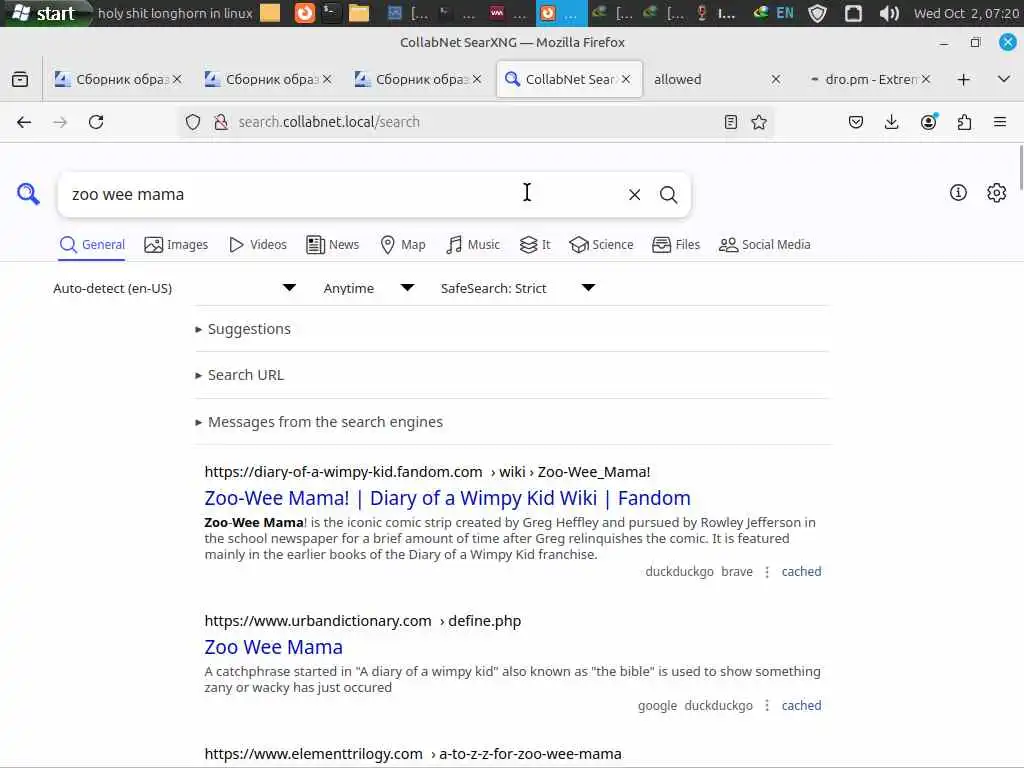Open a new tab with plus button
Image resolution: width=1024 pixels, height=768 pixels.
pyautogui.click(x=963, y=80)
